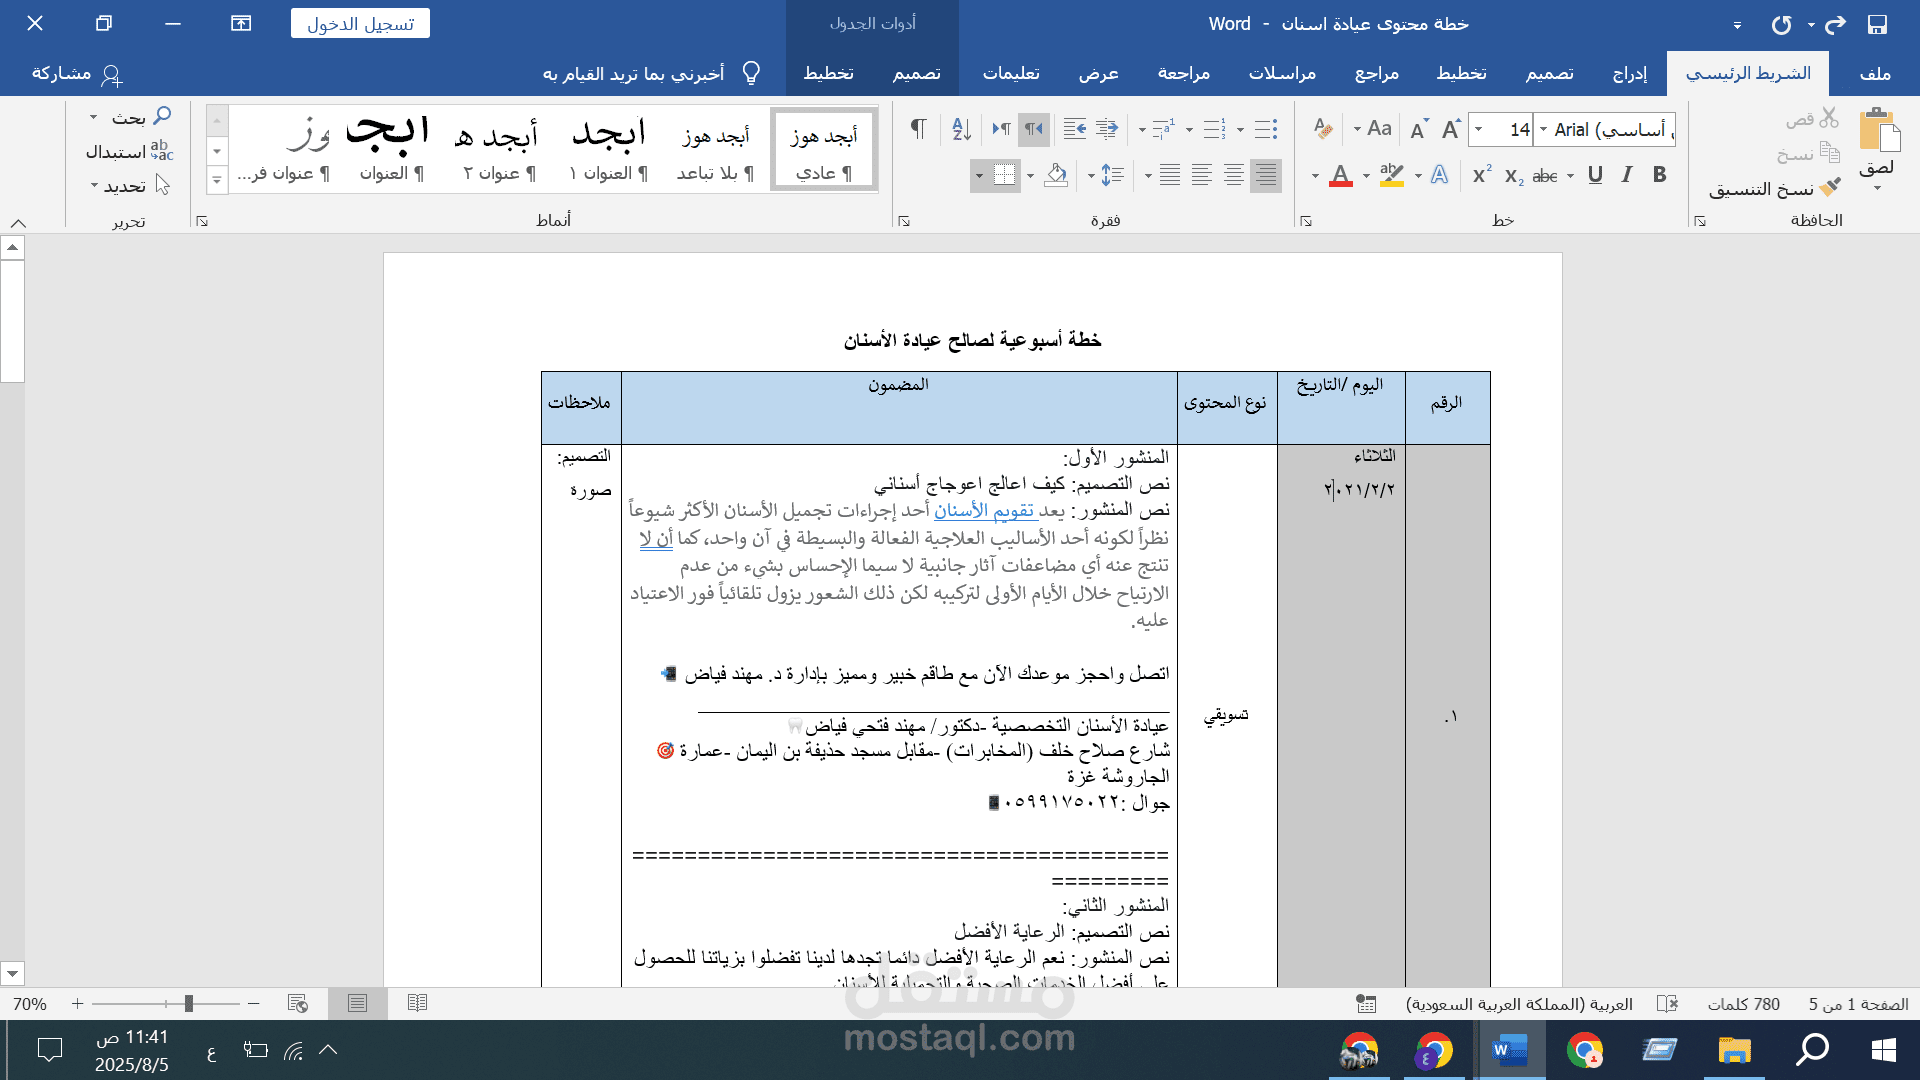Toggle italic formatting
Image resolution: width=1920 pixels, height=1080 pixels.
pos(1628,175)
